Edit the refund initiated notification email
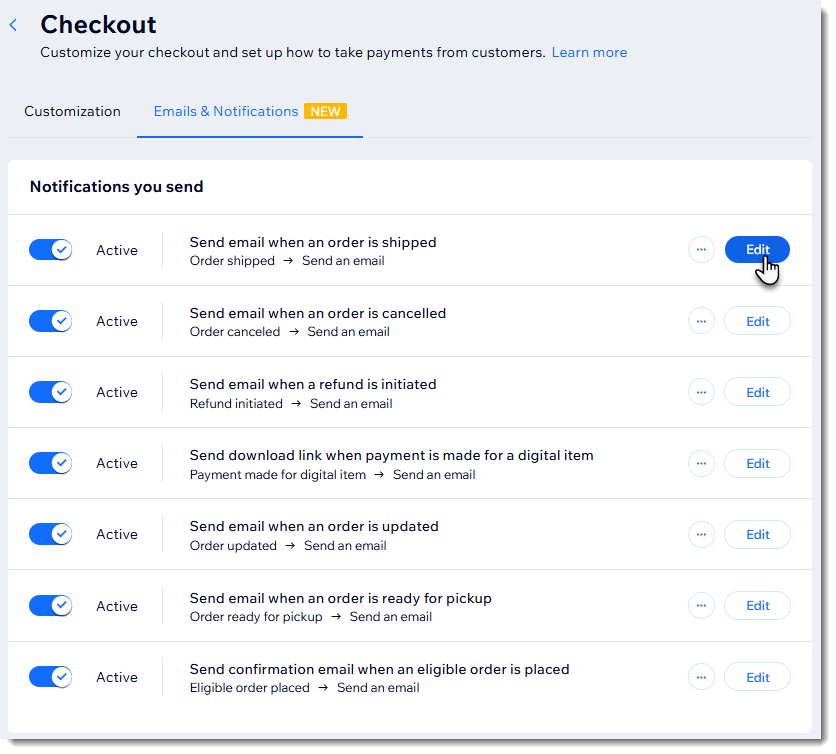 coord(757,392)
